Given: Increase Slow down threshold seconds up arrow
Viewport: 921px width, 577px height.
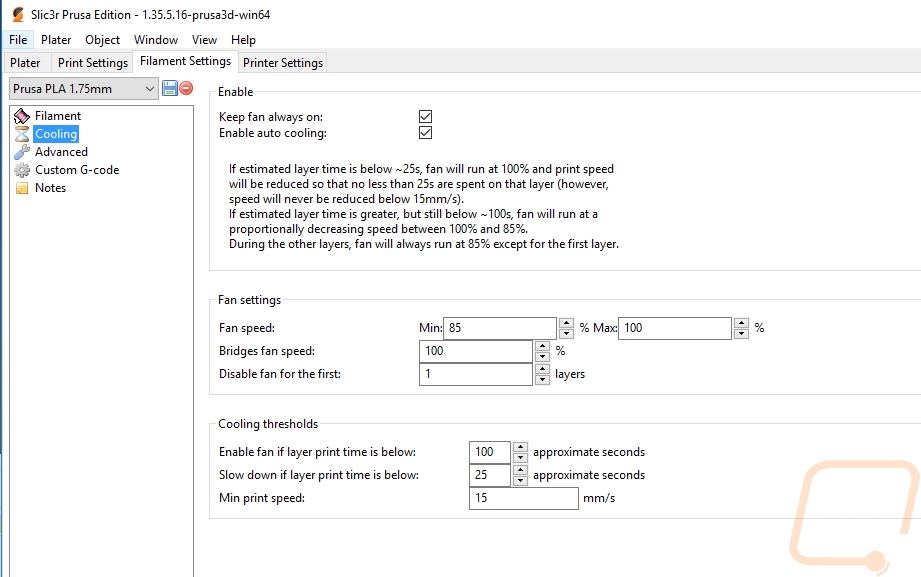Looking at the screenshot, I should point(520,469).
